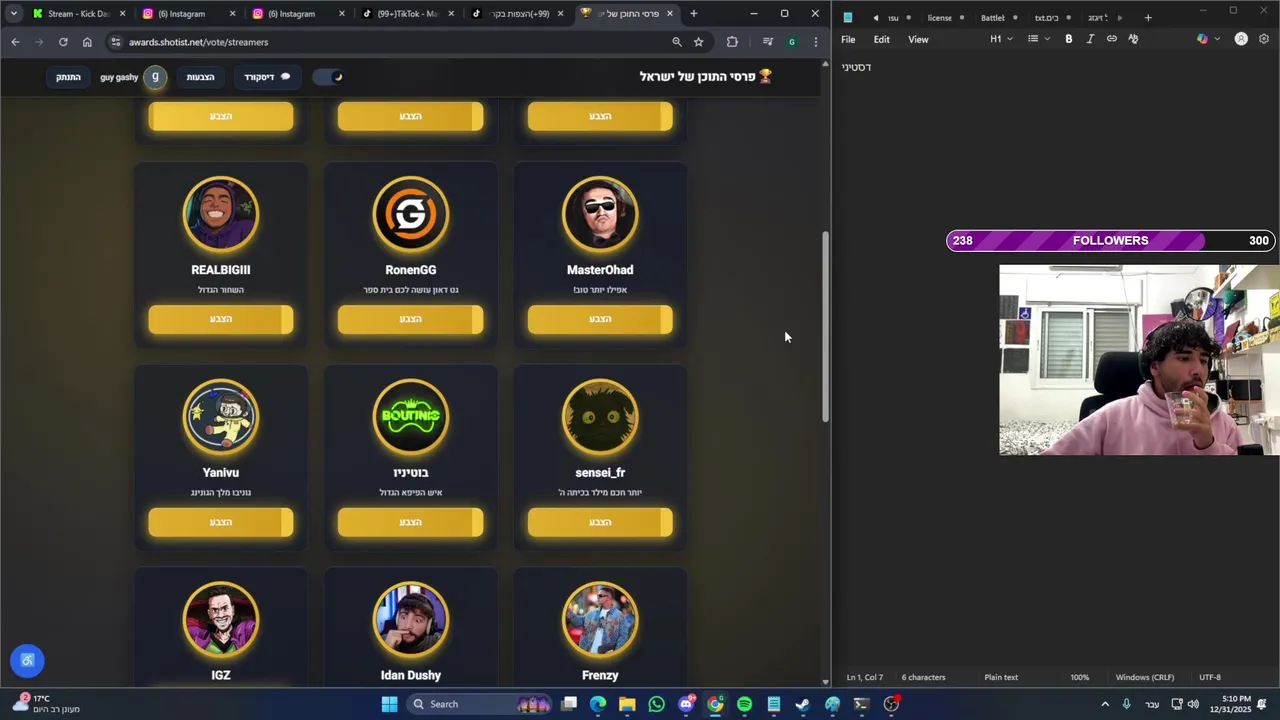Show hidden tray icons chevron
This screenshot has width=1280, height=720.
click(x=1105, y=704)
